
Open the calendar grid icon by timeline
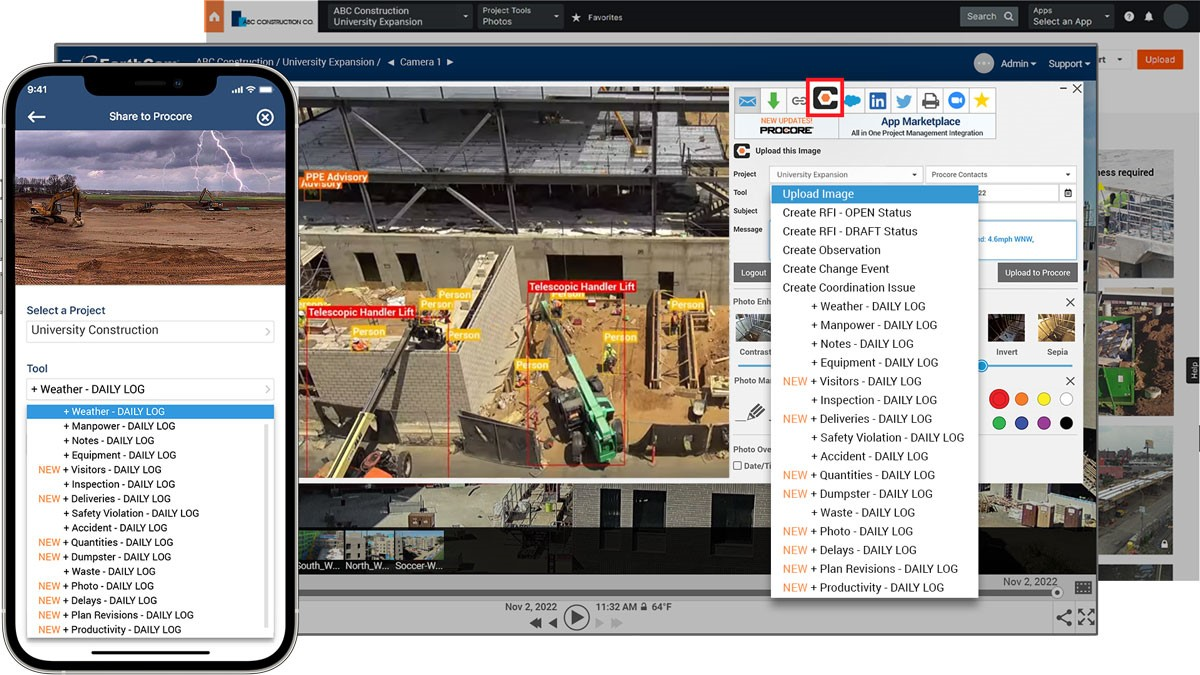1083,588
